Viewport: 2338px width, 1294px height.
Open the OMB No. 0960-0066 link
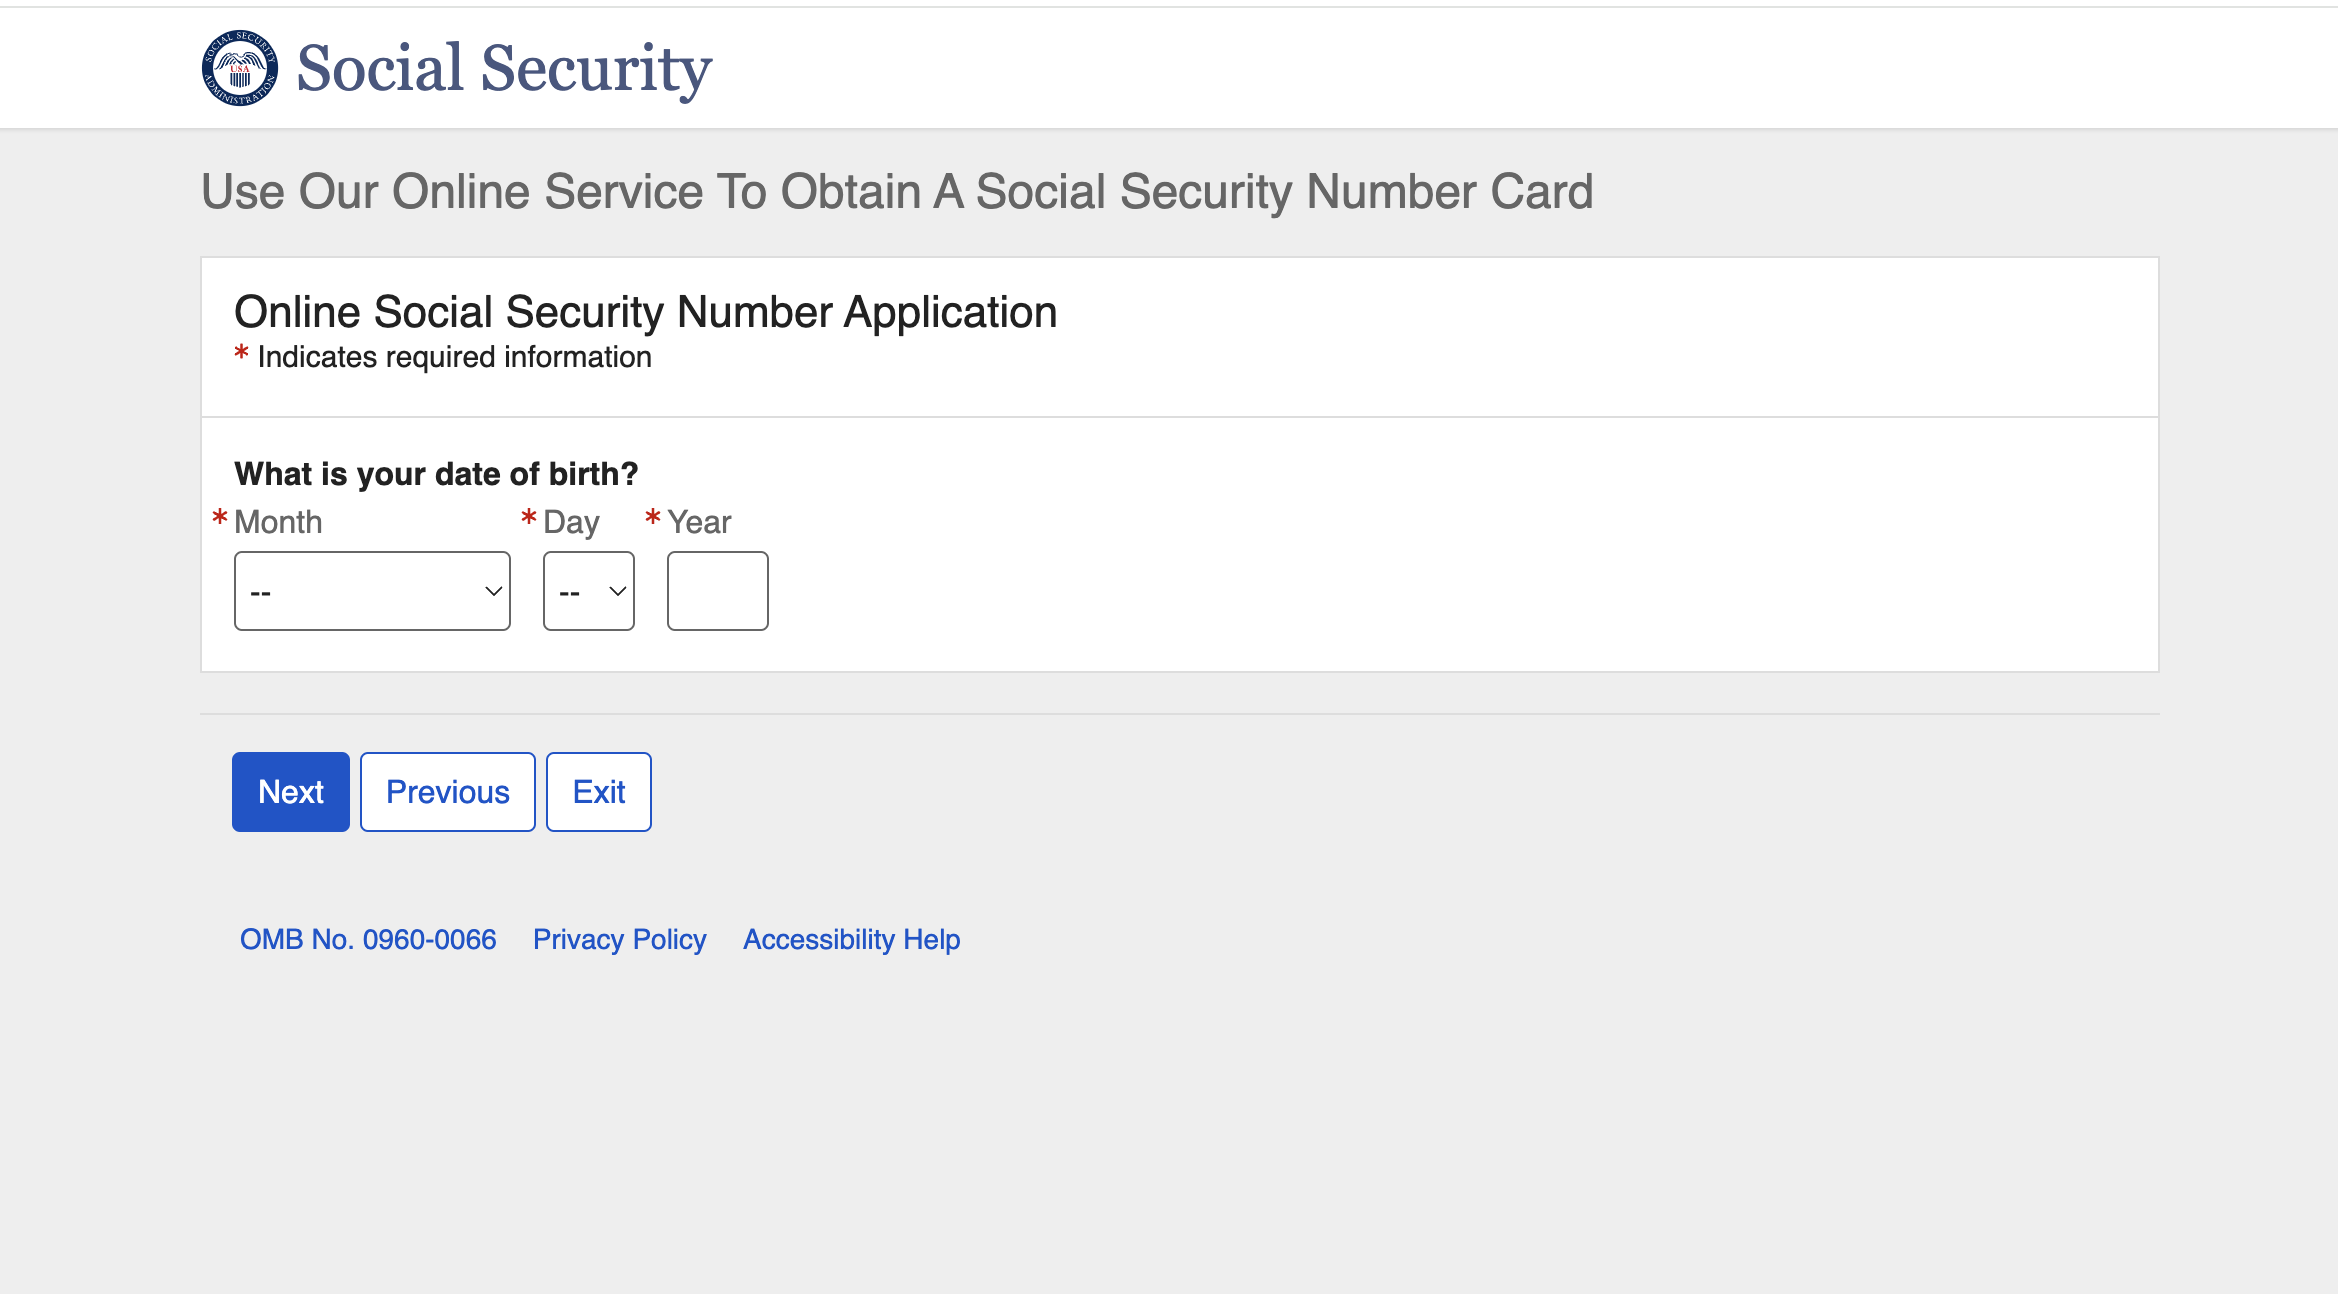tap(368, 939)
